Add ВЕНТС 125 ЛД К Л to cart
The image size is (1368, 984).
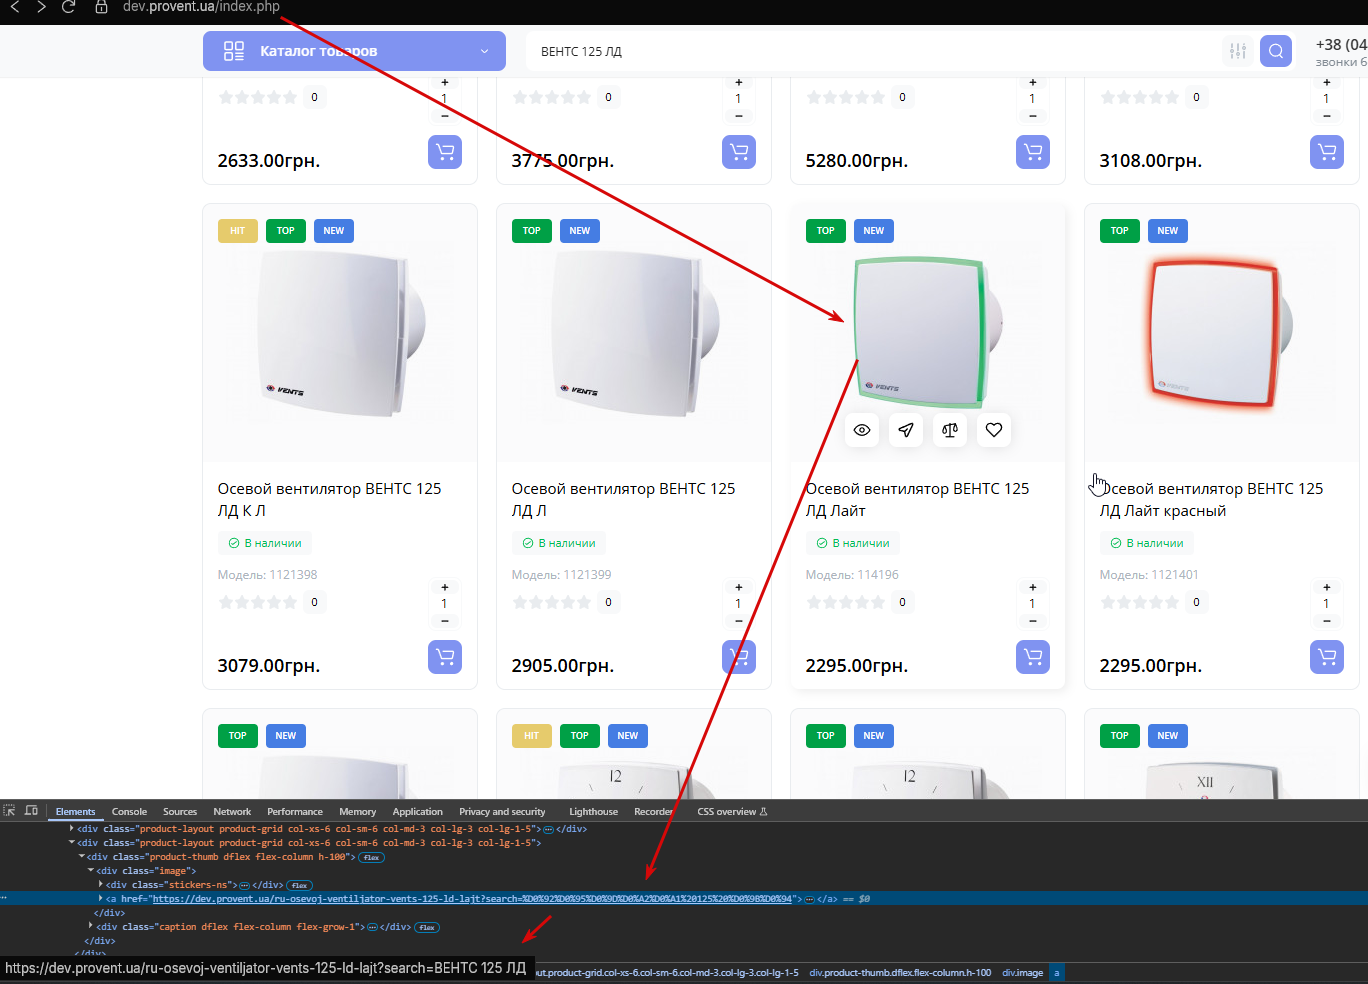[x=445, y=657]
